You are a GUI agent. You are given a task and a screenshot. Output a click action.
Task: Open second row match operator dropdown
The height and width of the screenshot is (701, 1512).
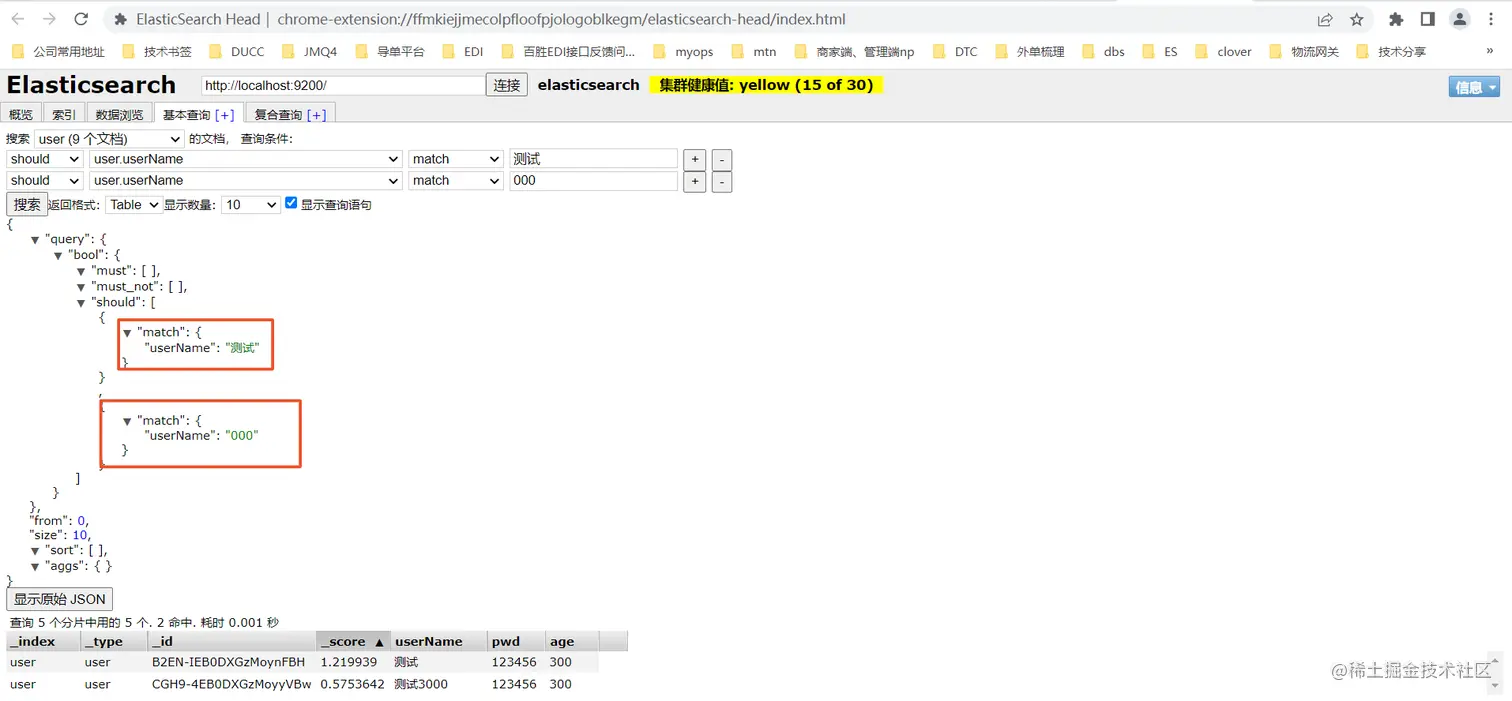455,181
